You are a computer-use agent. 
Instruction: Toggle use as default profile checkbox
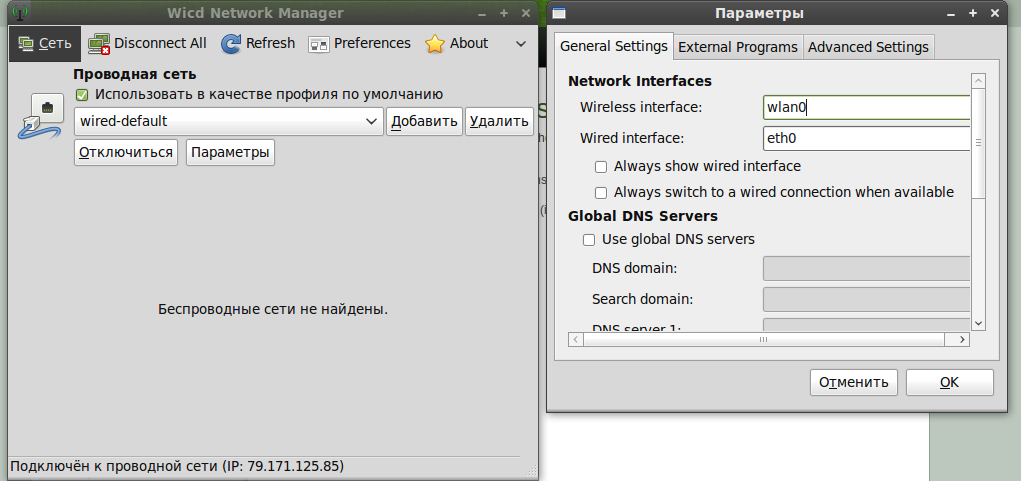click(x=81, y=95)
